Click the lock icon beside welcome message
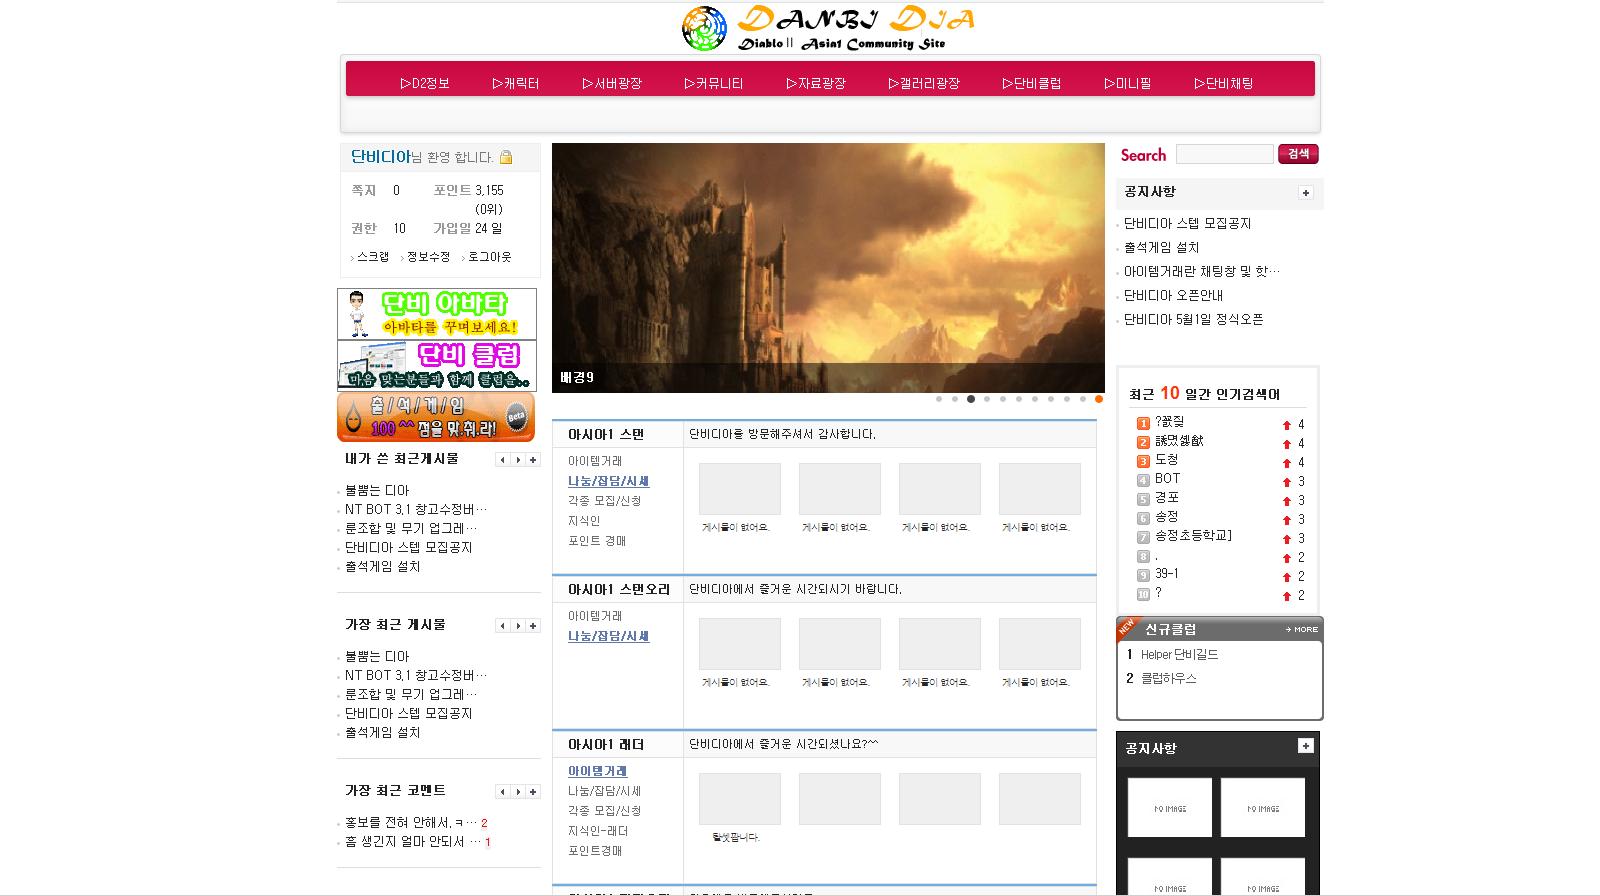This screenshot has width=1600, height=896. click(x=506, y=157)
